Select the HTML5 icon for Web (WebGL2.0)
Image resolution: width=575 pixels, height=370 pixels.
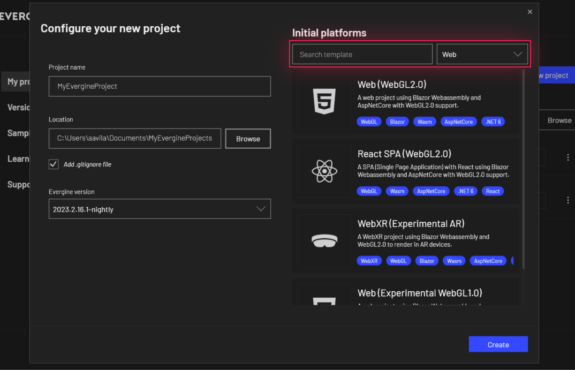coord(324,101)
